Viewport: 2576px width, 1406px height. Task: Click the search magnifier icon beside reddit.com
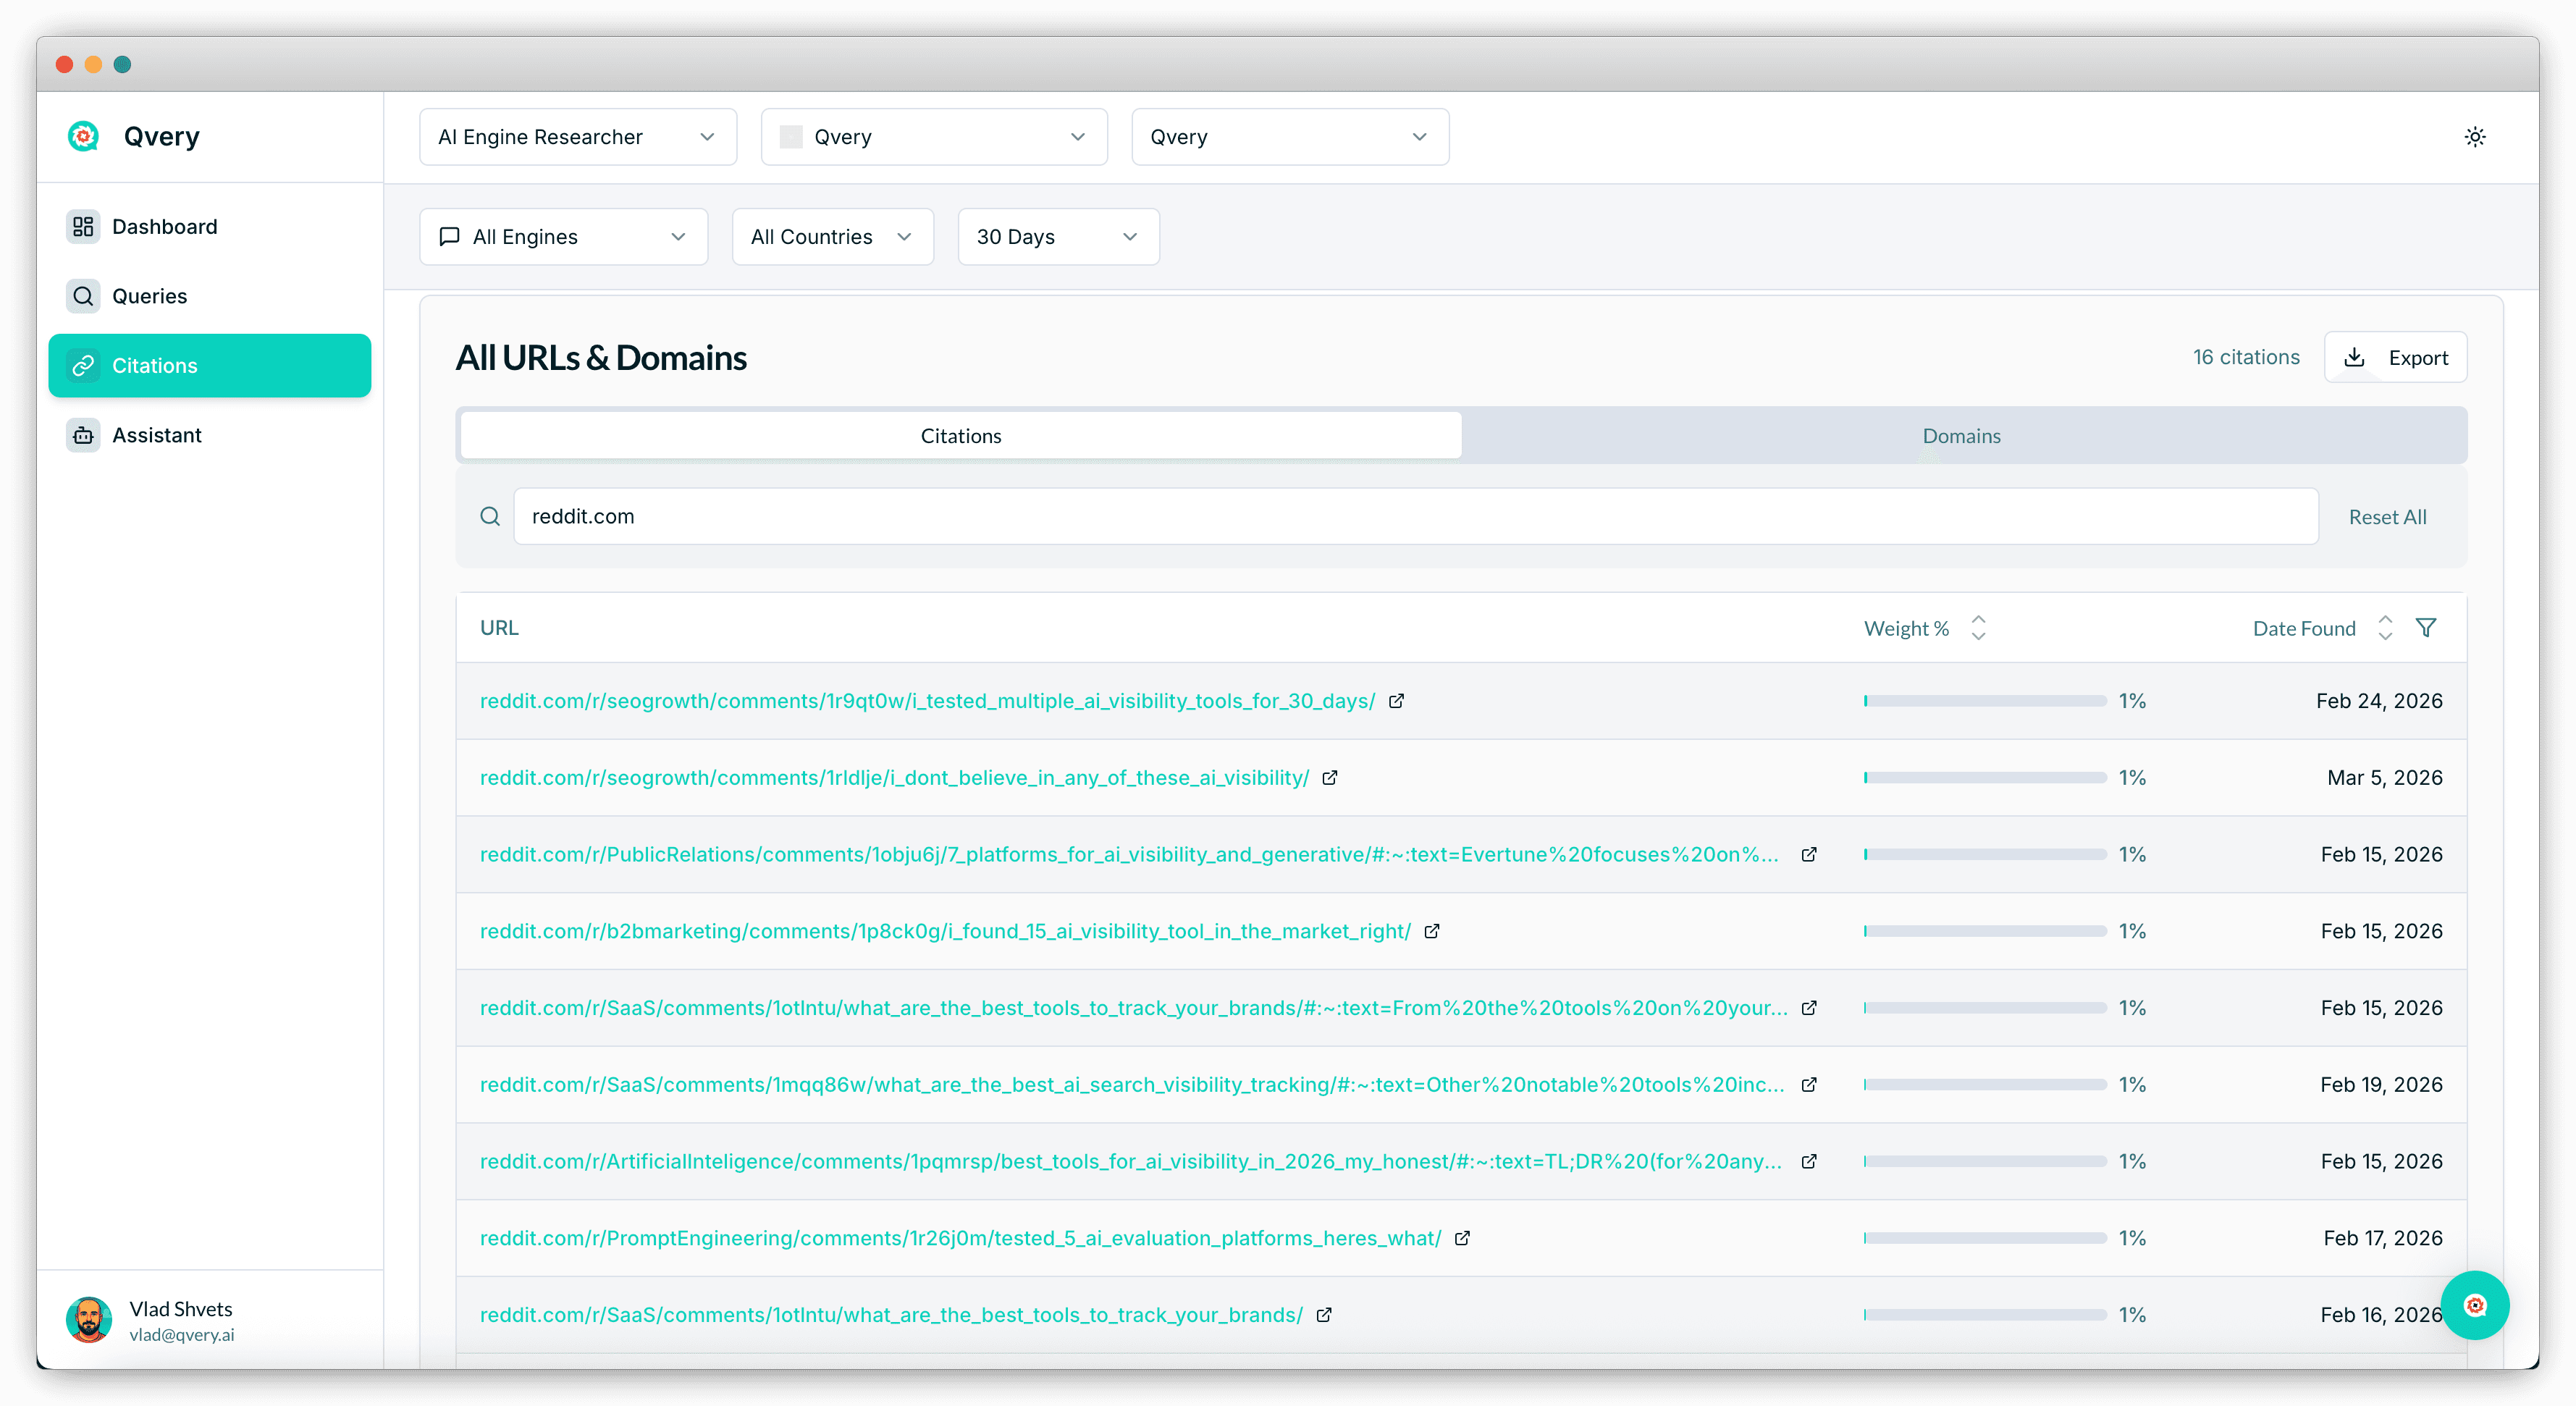point(490,516)
